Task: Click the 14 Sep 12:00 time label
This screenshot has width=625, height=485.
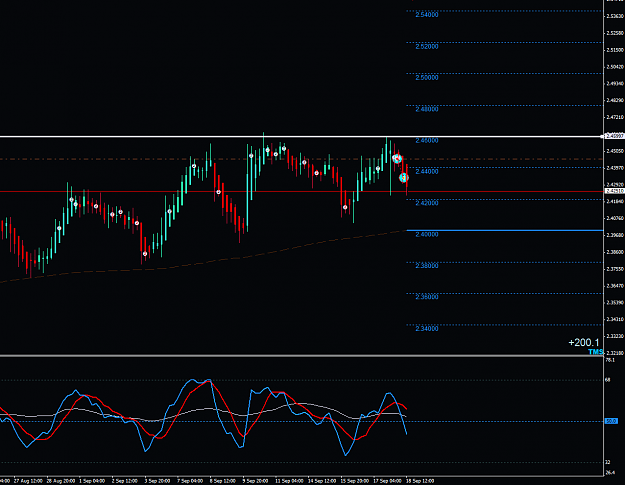Action: 322,481
